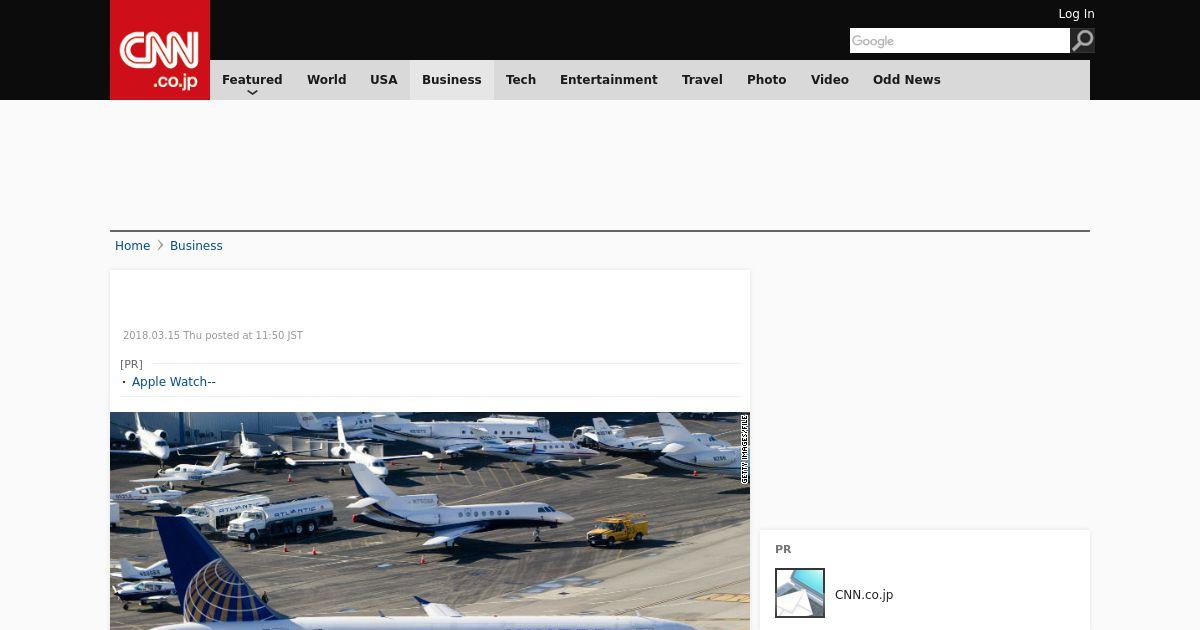Go to Home breadcrumb
The image size is (1200, 630).
[x=132, y=246]
